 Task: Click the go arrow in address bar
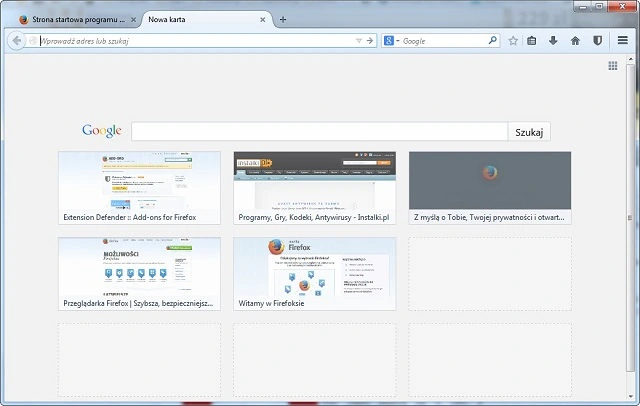click(x=370, y=41)
